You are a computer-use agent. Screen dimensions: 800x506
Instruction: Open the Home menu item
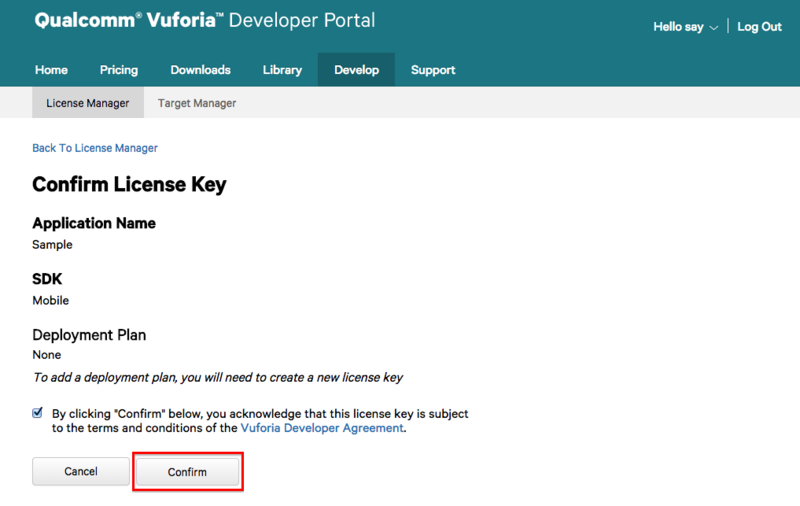coord(51,70)
